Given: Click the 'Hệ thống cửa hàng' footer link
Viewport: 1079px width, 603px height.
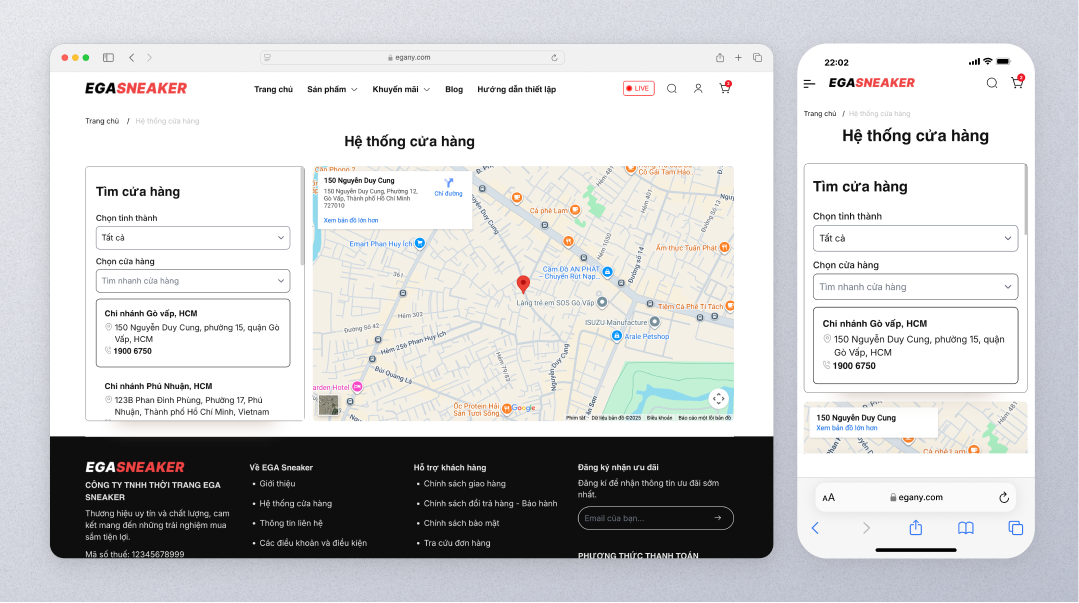Looking at the screenshot, I should pyautogui.click(x=295, y=503).
